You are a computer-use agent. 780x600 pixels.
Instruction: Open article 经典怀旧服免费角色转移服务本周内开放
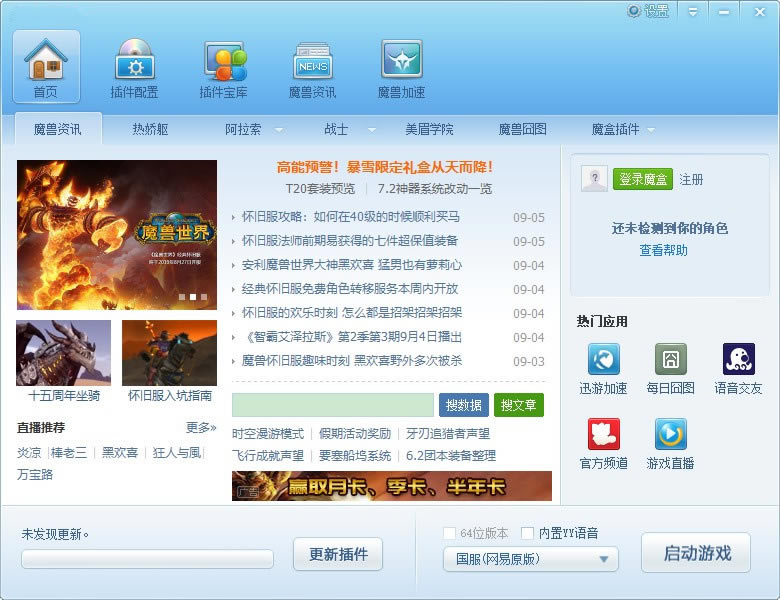pyautogui.click(x=350, y=289)
